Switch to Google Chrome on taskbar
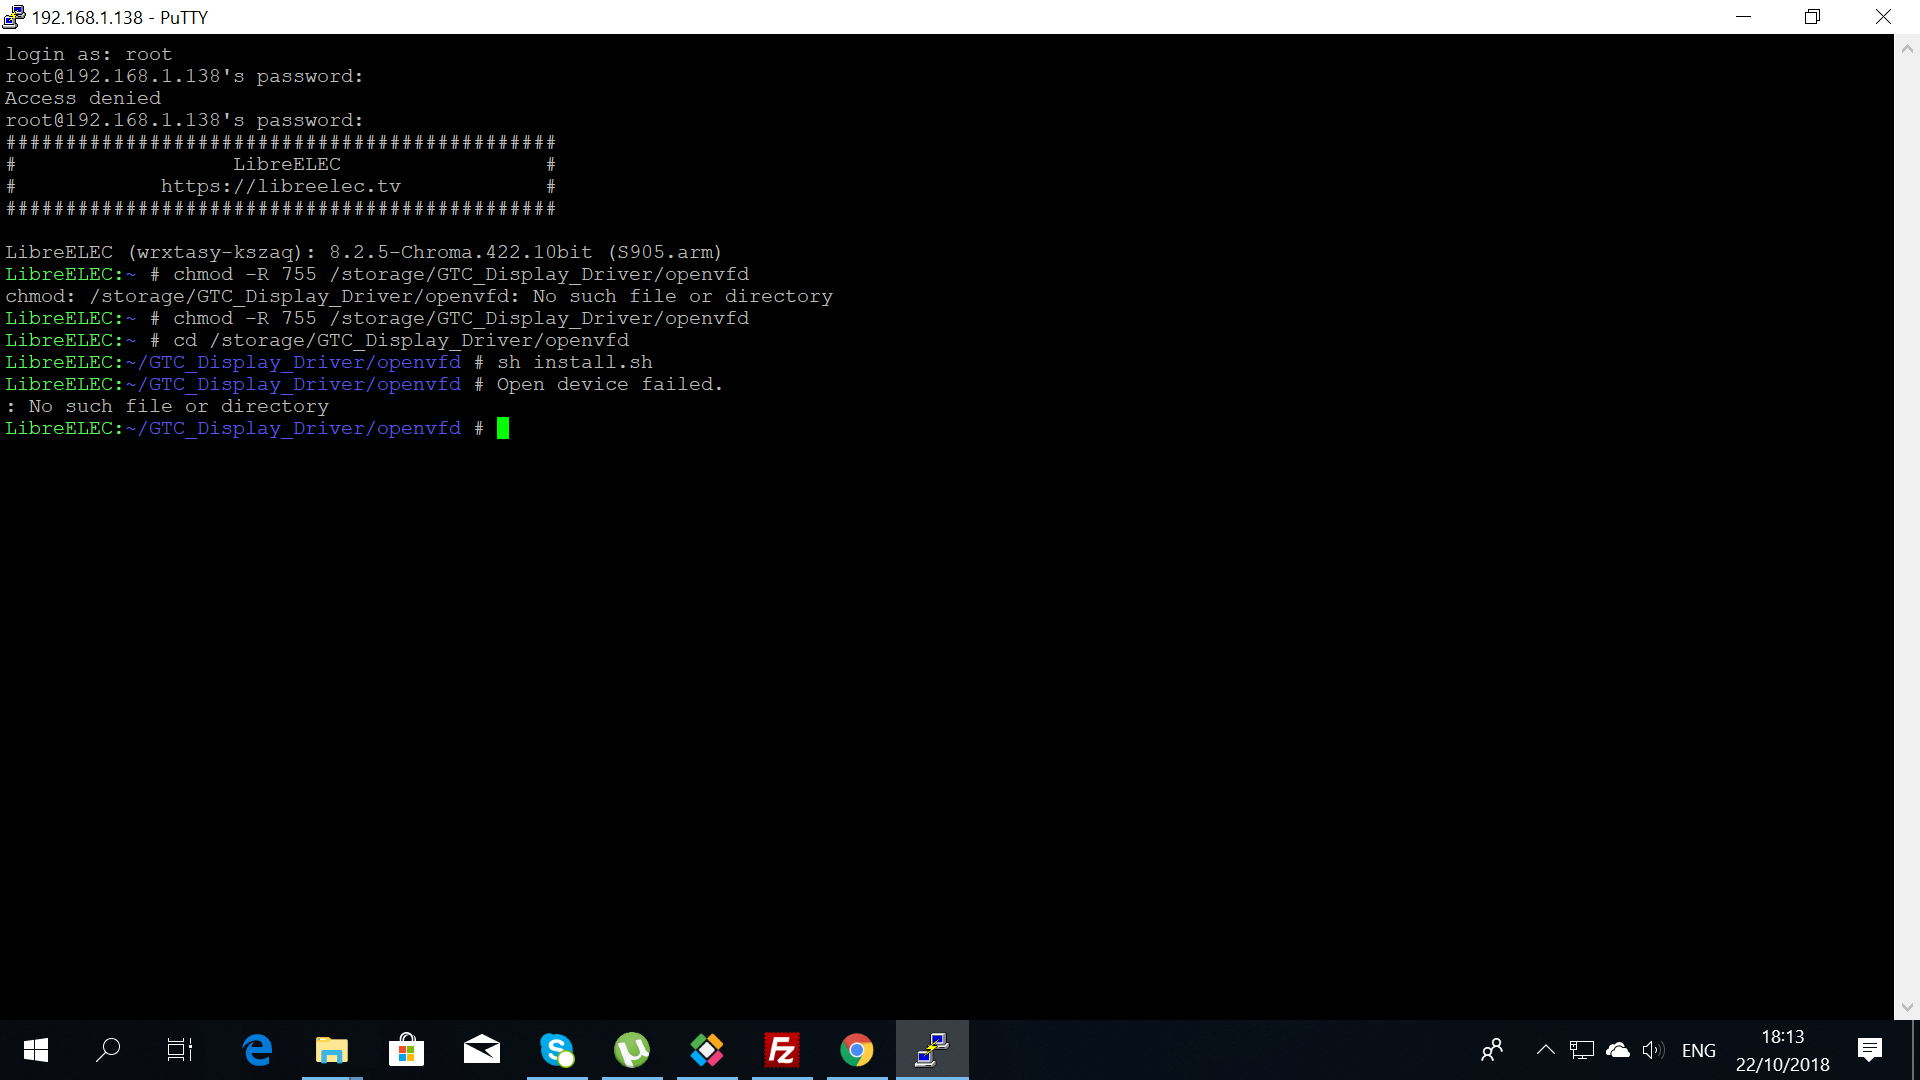 [857, 1050]
